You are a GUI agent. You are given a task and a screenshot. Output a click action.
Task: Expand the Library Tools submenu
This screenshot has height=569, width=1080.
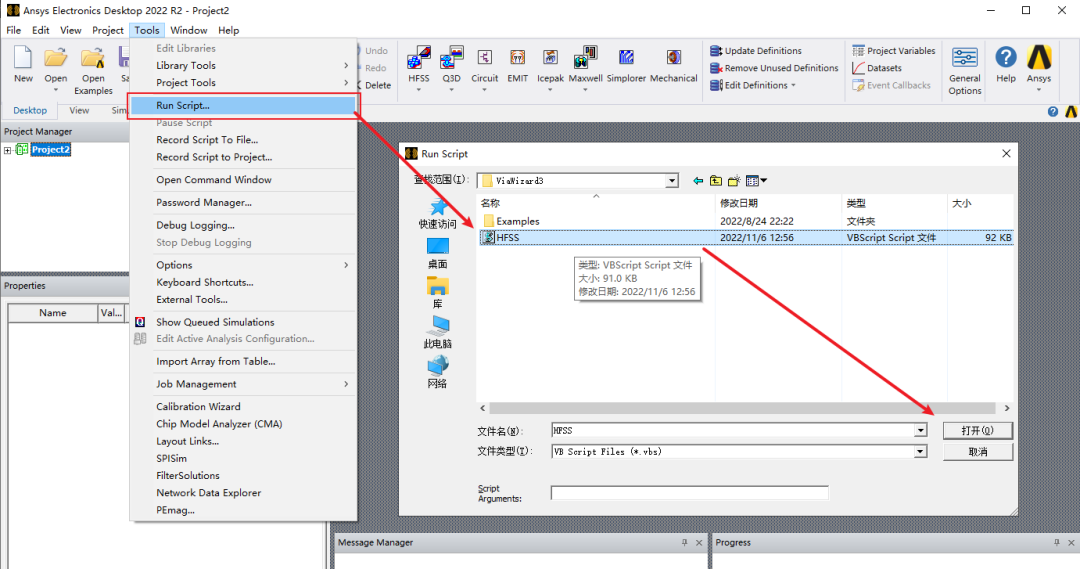coord(244,65)
